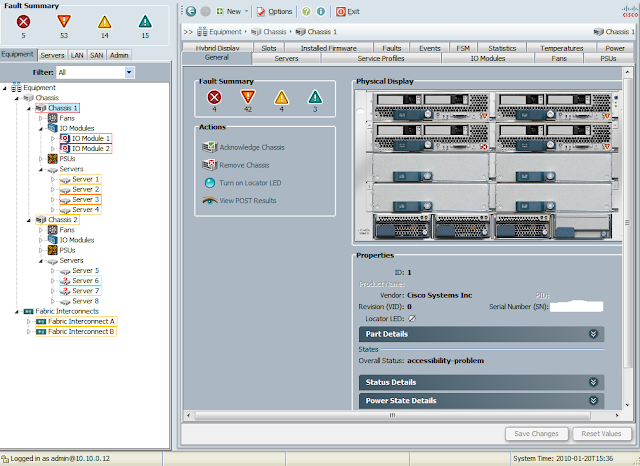The height and width of the screenshot is (466, 640).
Task: Click the Serial Number field
Action: tap(576, 306)
